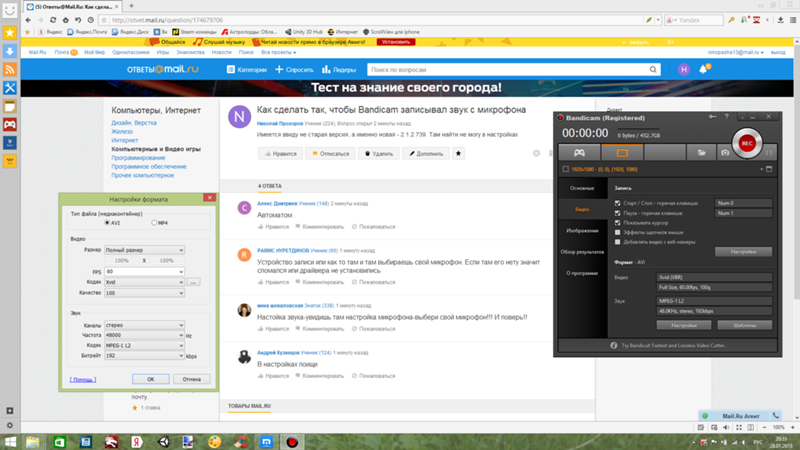Click 'Отмена' in format settings dialog
The height and width of the screenshot is (450, 800).
[x=191, y=379]
